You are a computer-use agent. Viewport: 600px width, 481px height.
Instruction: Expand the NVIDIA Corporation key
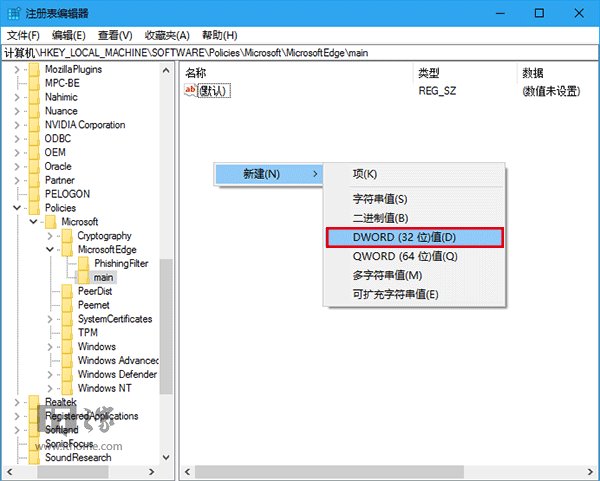click(17, 125)
